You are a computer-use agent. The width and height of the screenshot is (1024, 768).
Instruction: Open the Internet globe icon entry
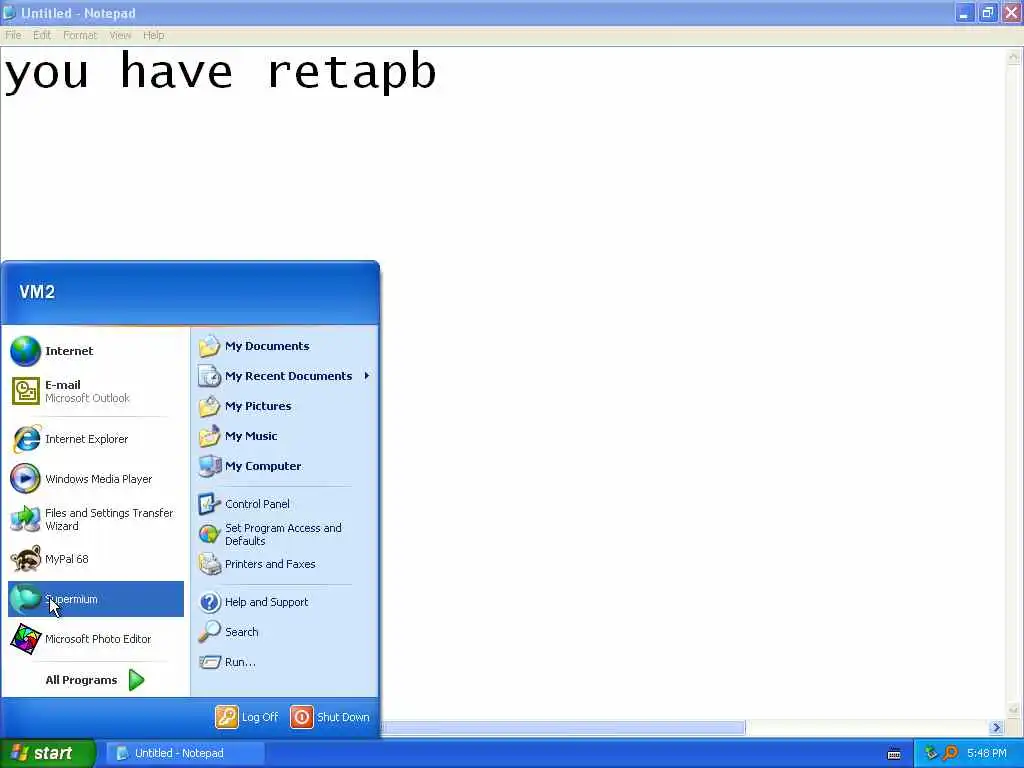25,351
